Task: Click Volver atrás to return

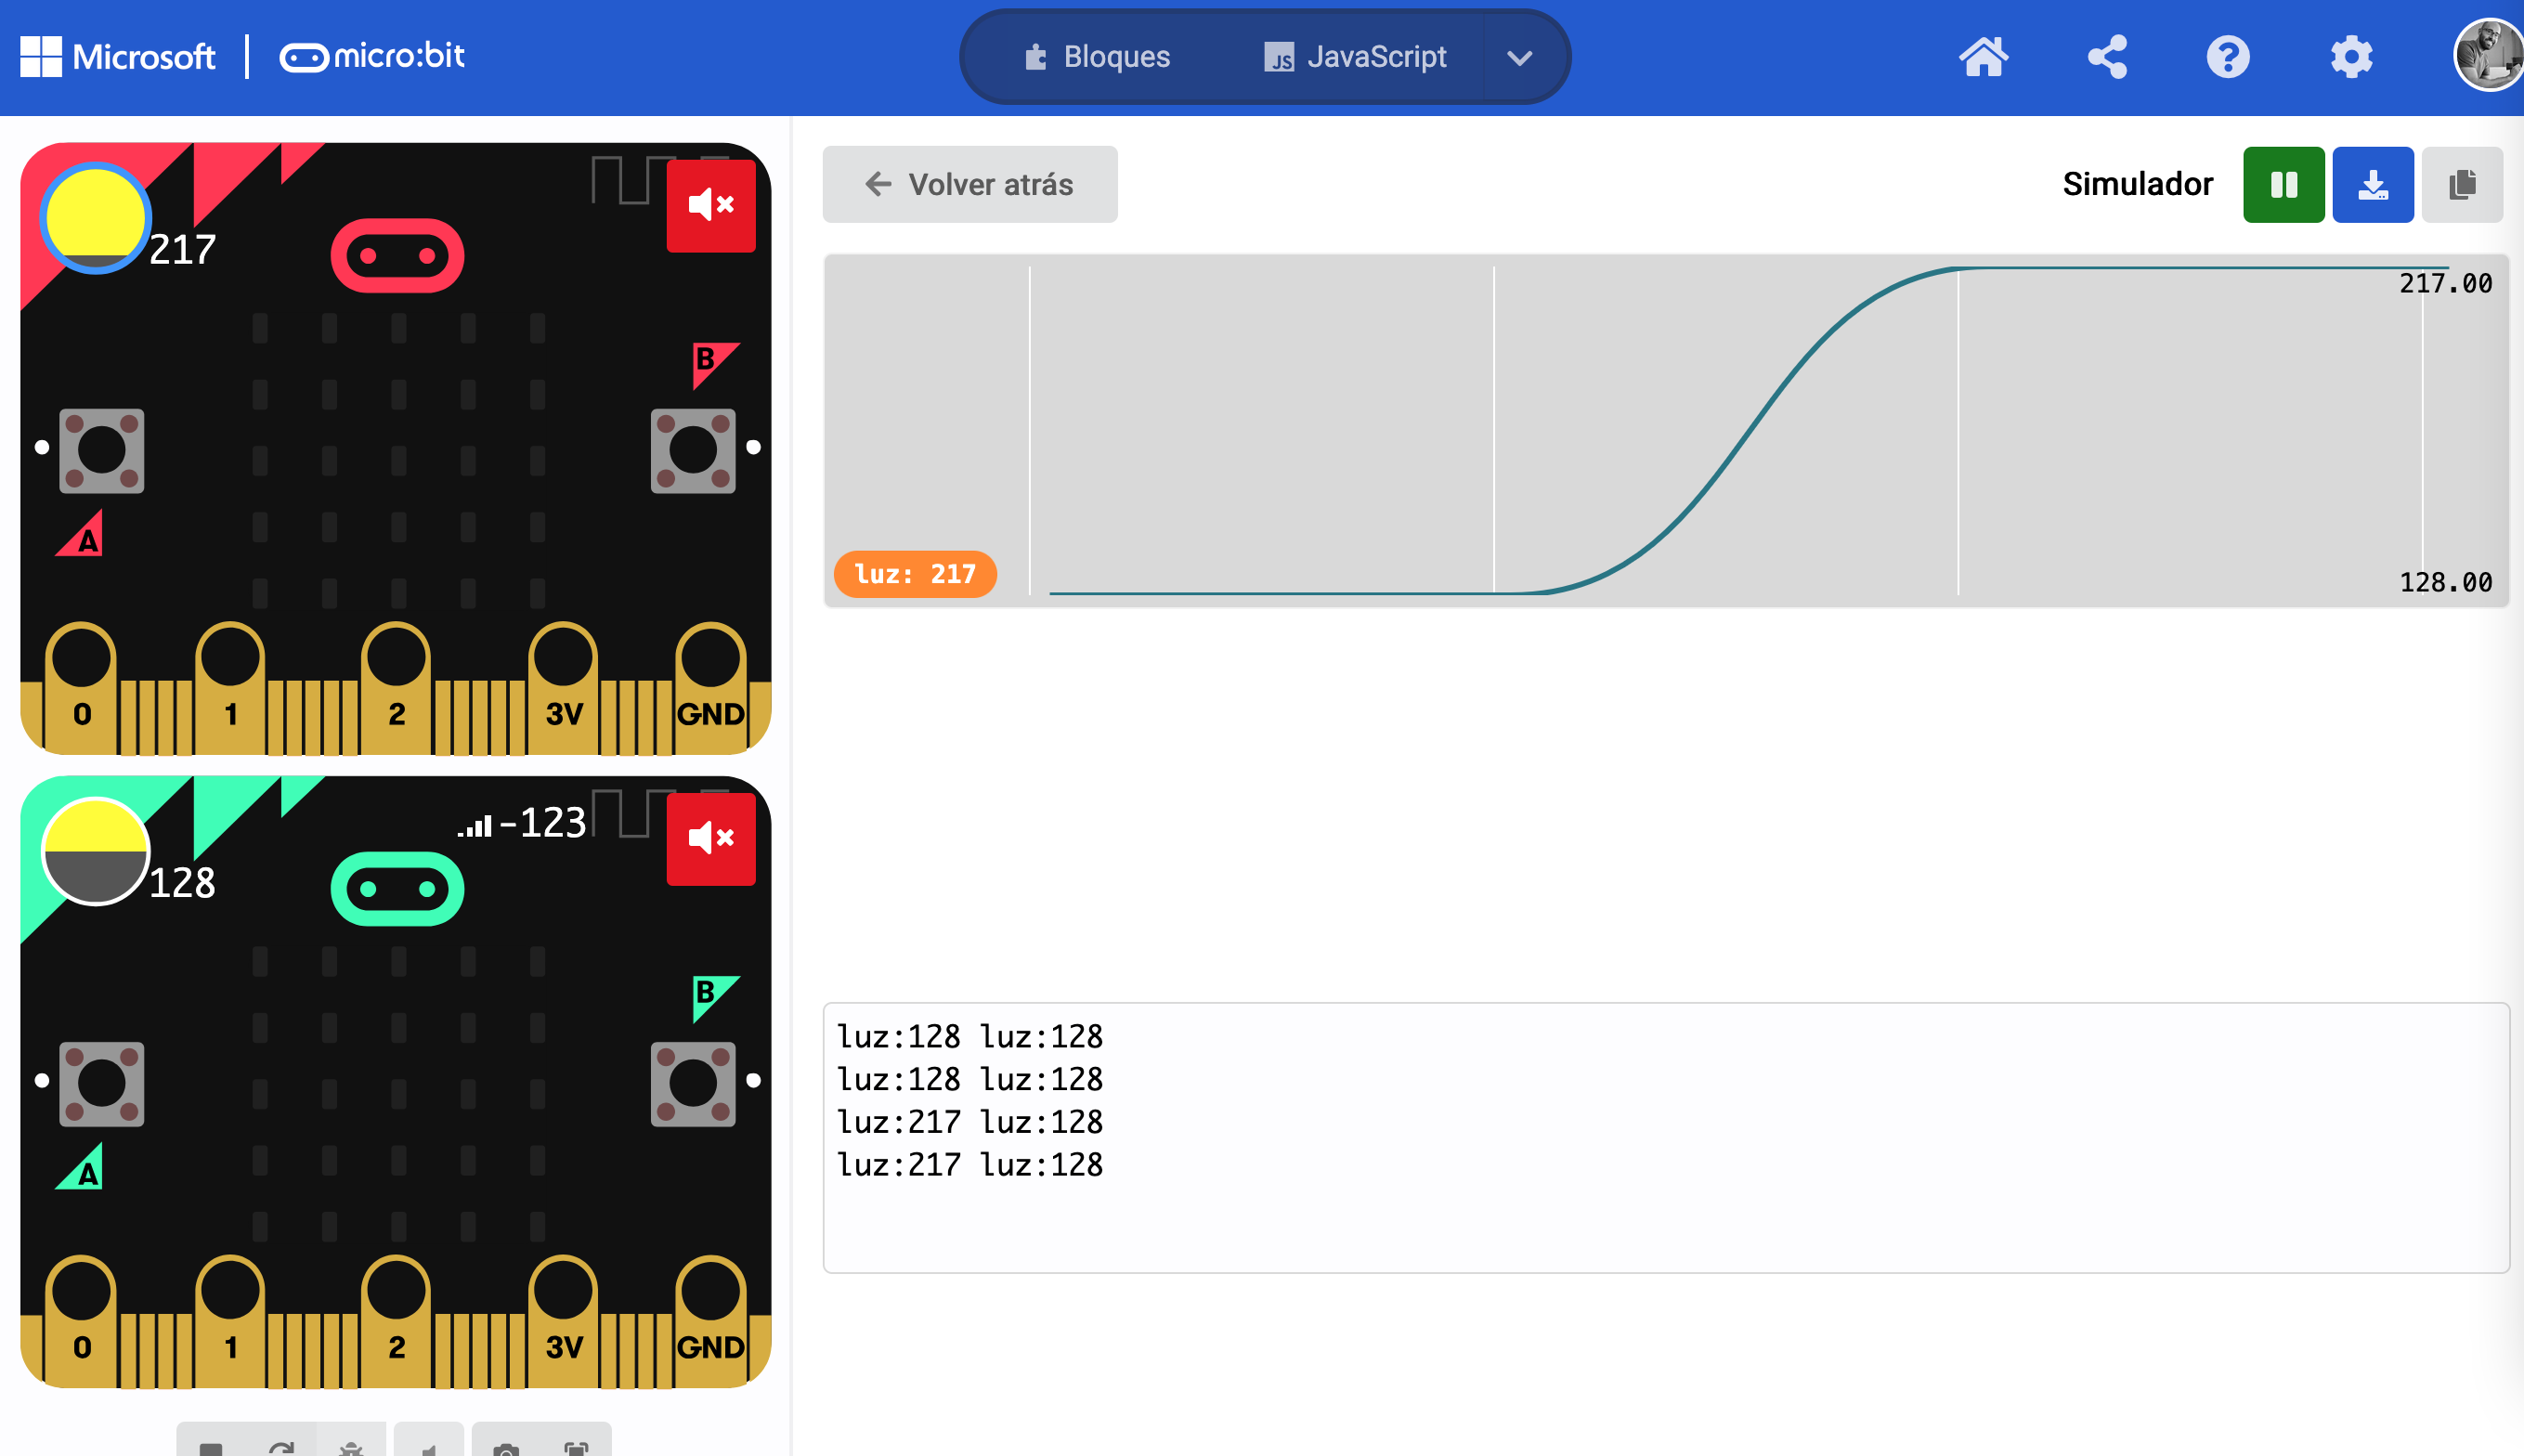Action: [969, 185]
